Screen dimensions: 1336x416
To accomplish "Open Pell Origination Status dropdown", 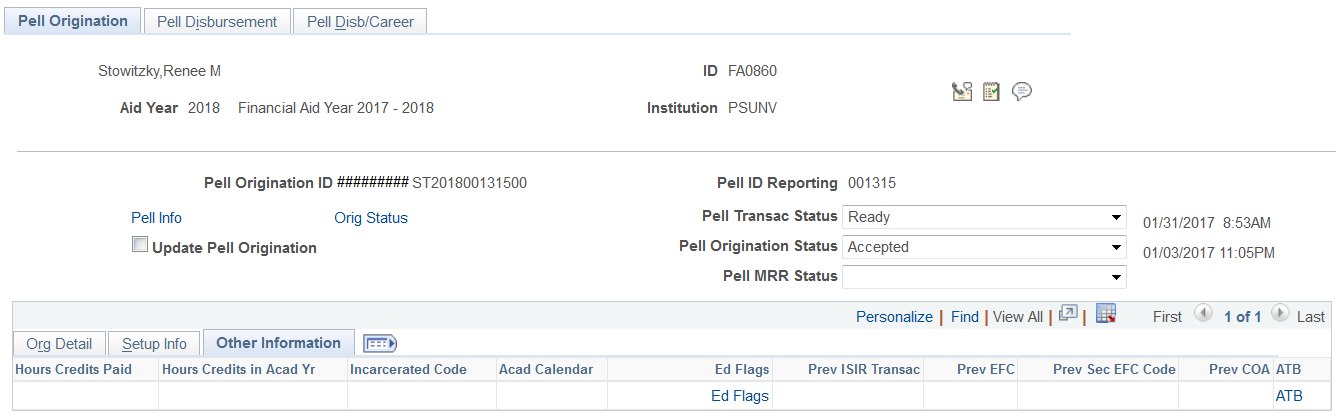I will coord(984,247).
